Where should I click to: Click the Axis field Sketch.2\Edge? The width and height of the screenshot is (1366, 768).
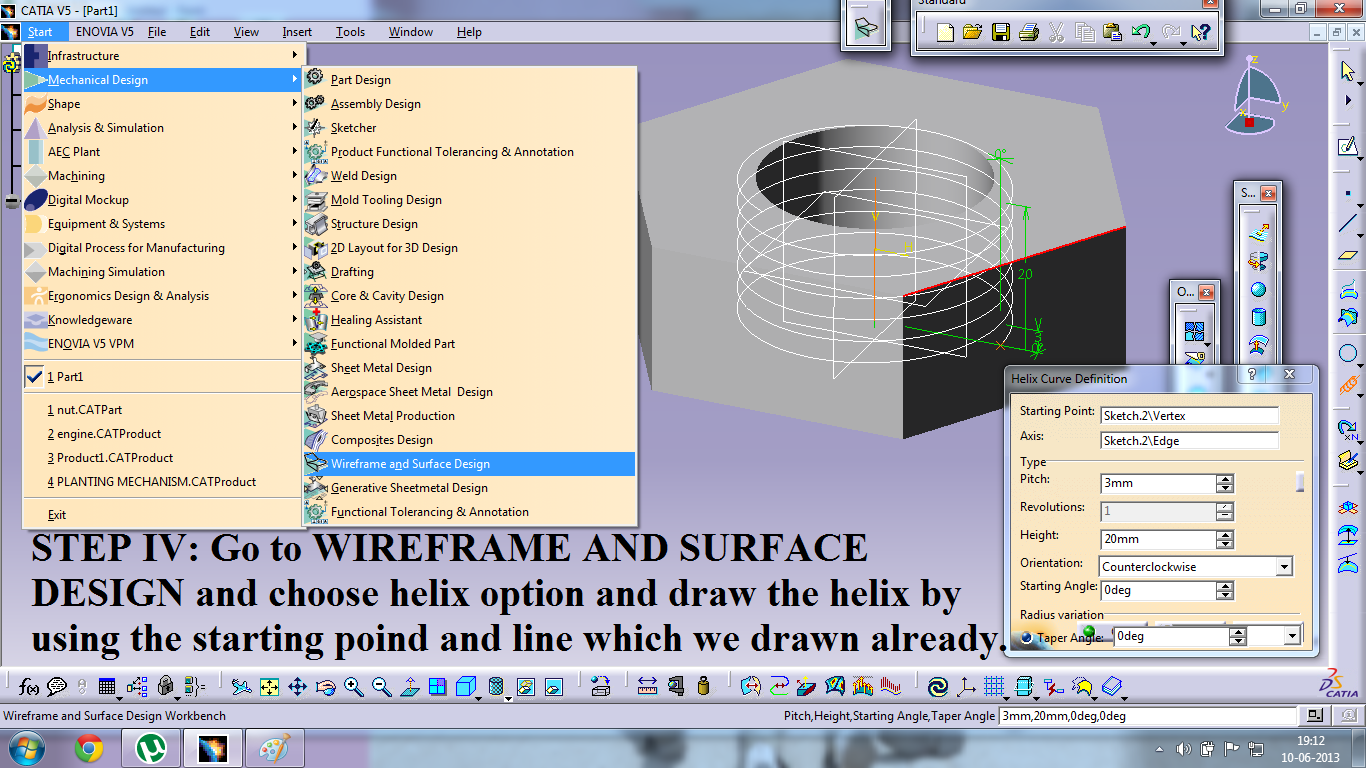pyautogui.click(x=1189, y=440)
